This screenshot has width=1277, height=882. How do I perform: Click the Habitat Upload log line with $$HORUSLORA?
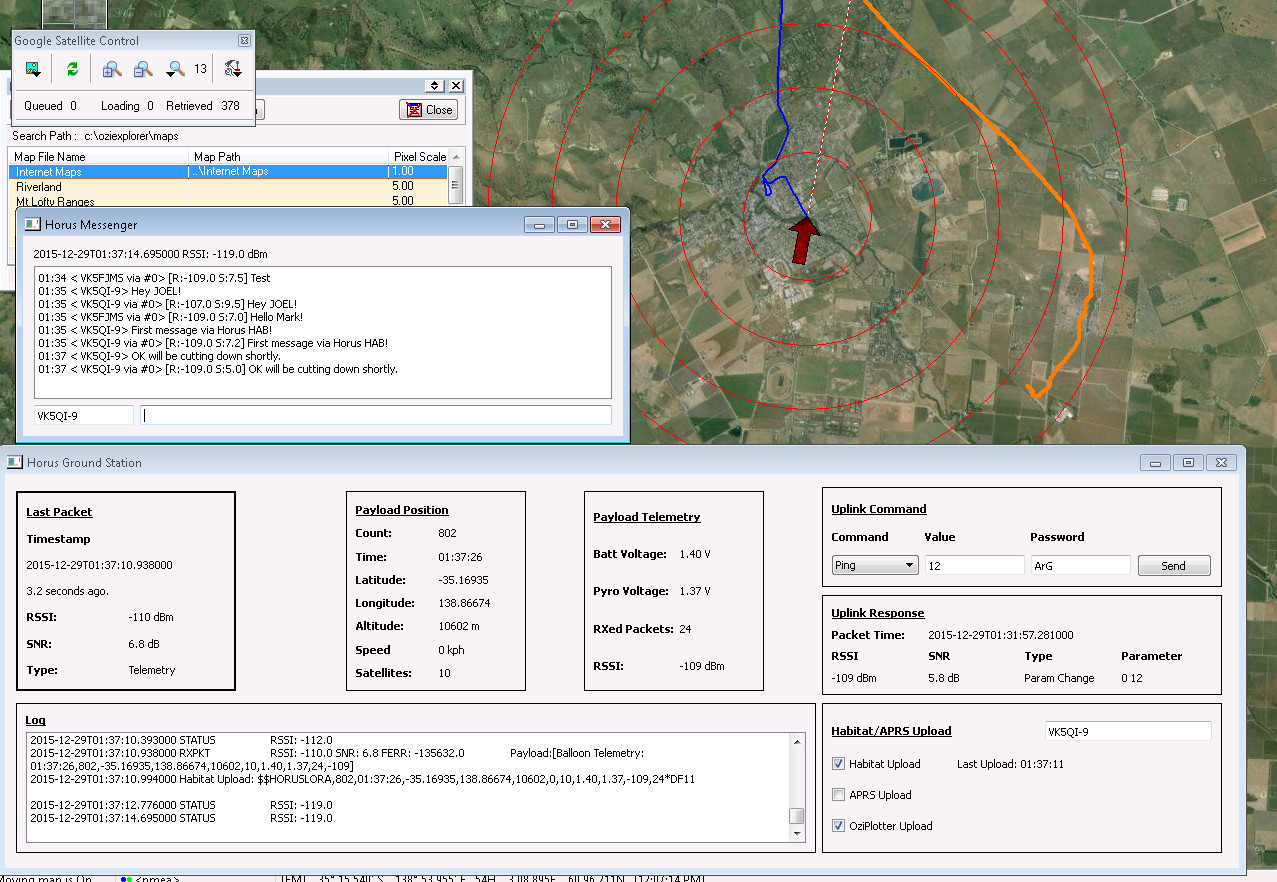pyautogui.click(x=362, y=778)
